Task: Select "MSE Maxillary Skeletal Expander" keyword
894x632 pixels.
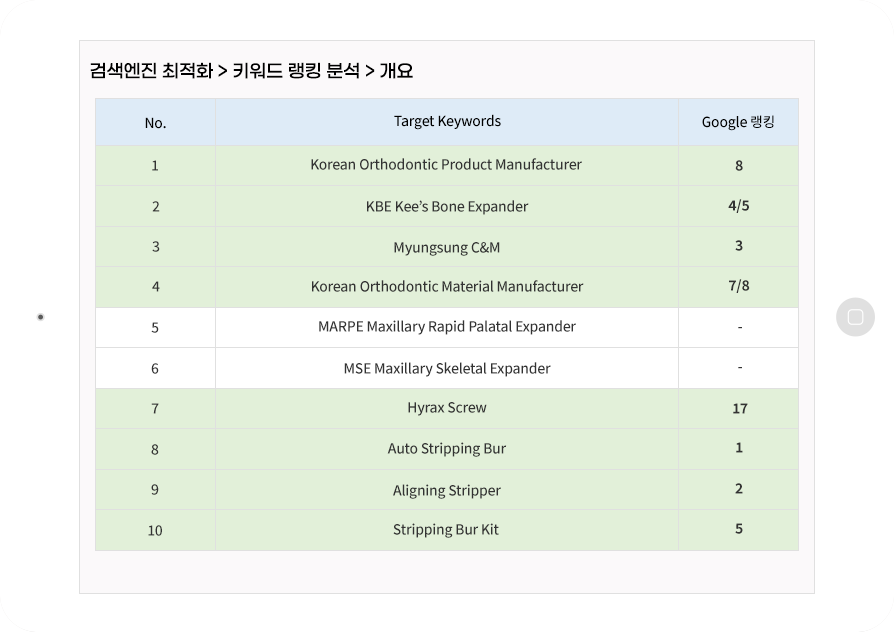Action: [x=447, y=368]
